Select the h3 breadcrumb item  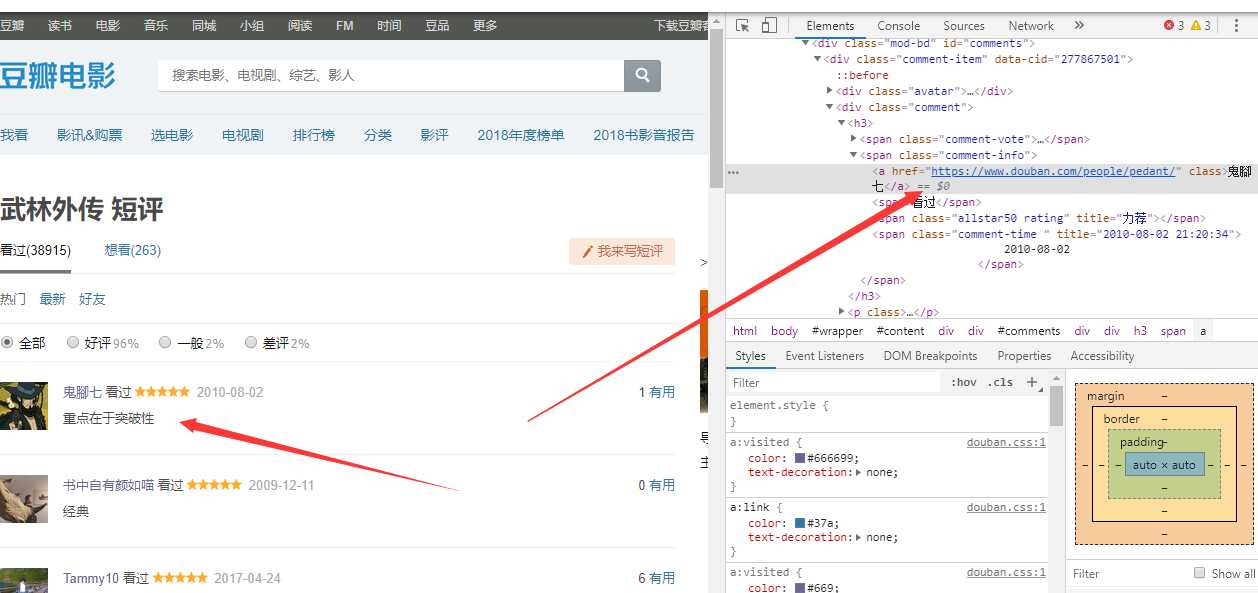click(x=1140, y=331)
